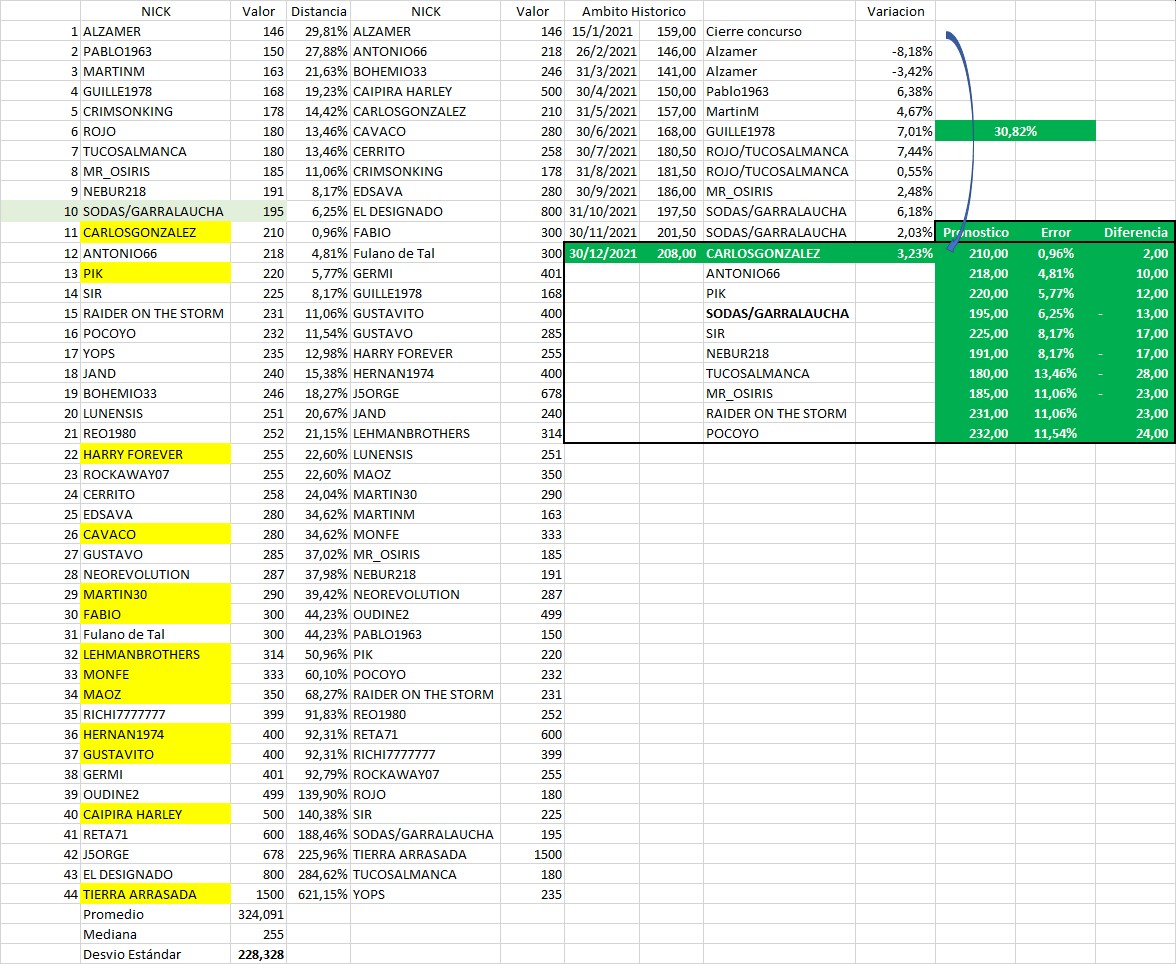This screenshot has width=1176, height=964.
Task: Click the Promedio label cell
Action: pyautogui.click(x=114, y=914)
